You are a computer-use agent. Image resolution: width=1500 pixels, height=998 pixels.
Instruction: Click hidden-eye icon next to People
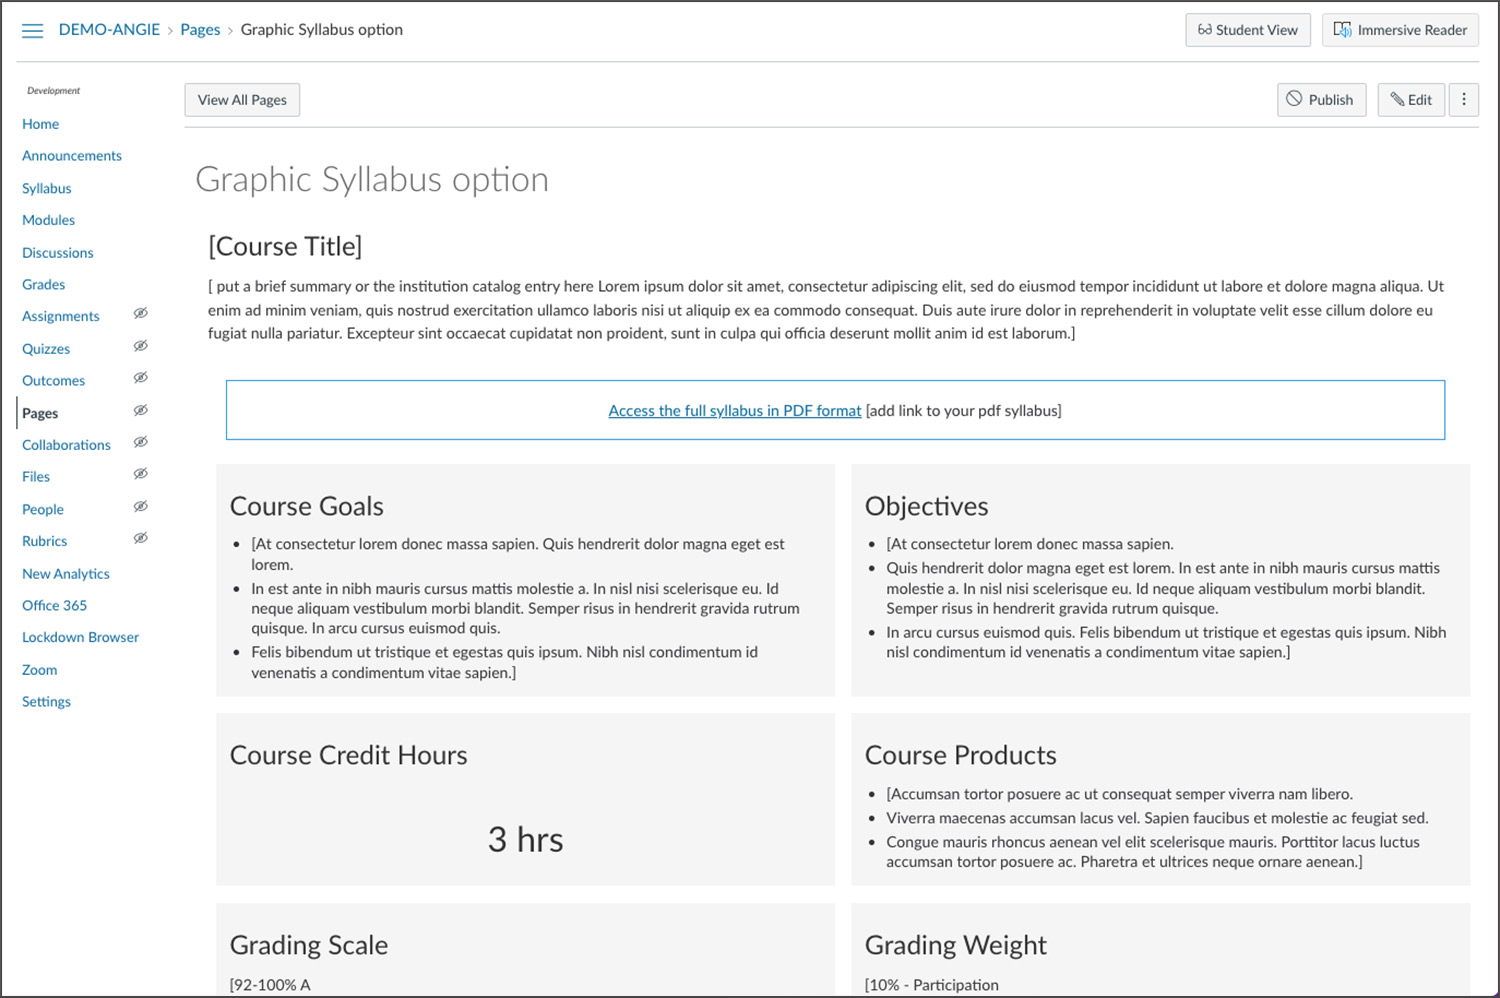click(x=141, y=507)
